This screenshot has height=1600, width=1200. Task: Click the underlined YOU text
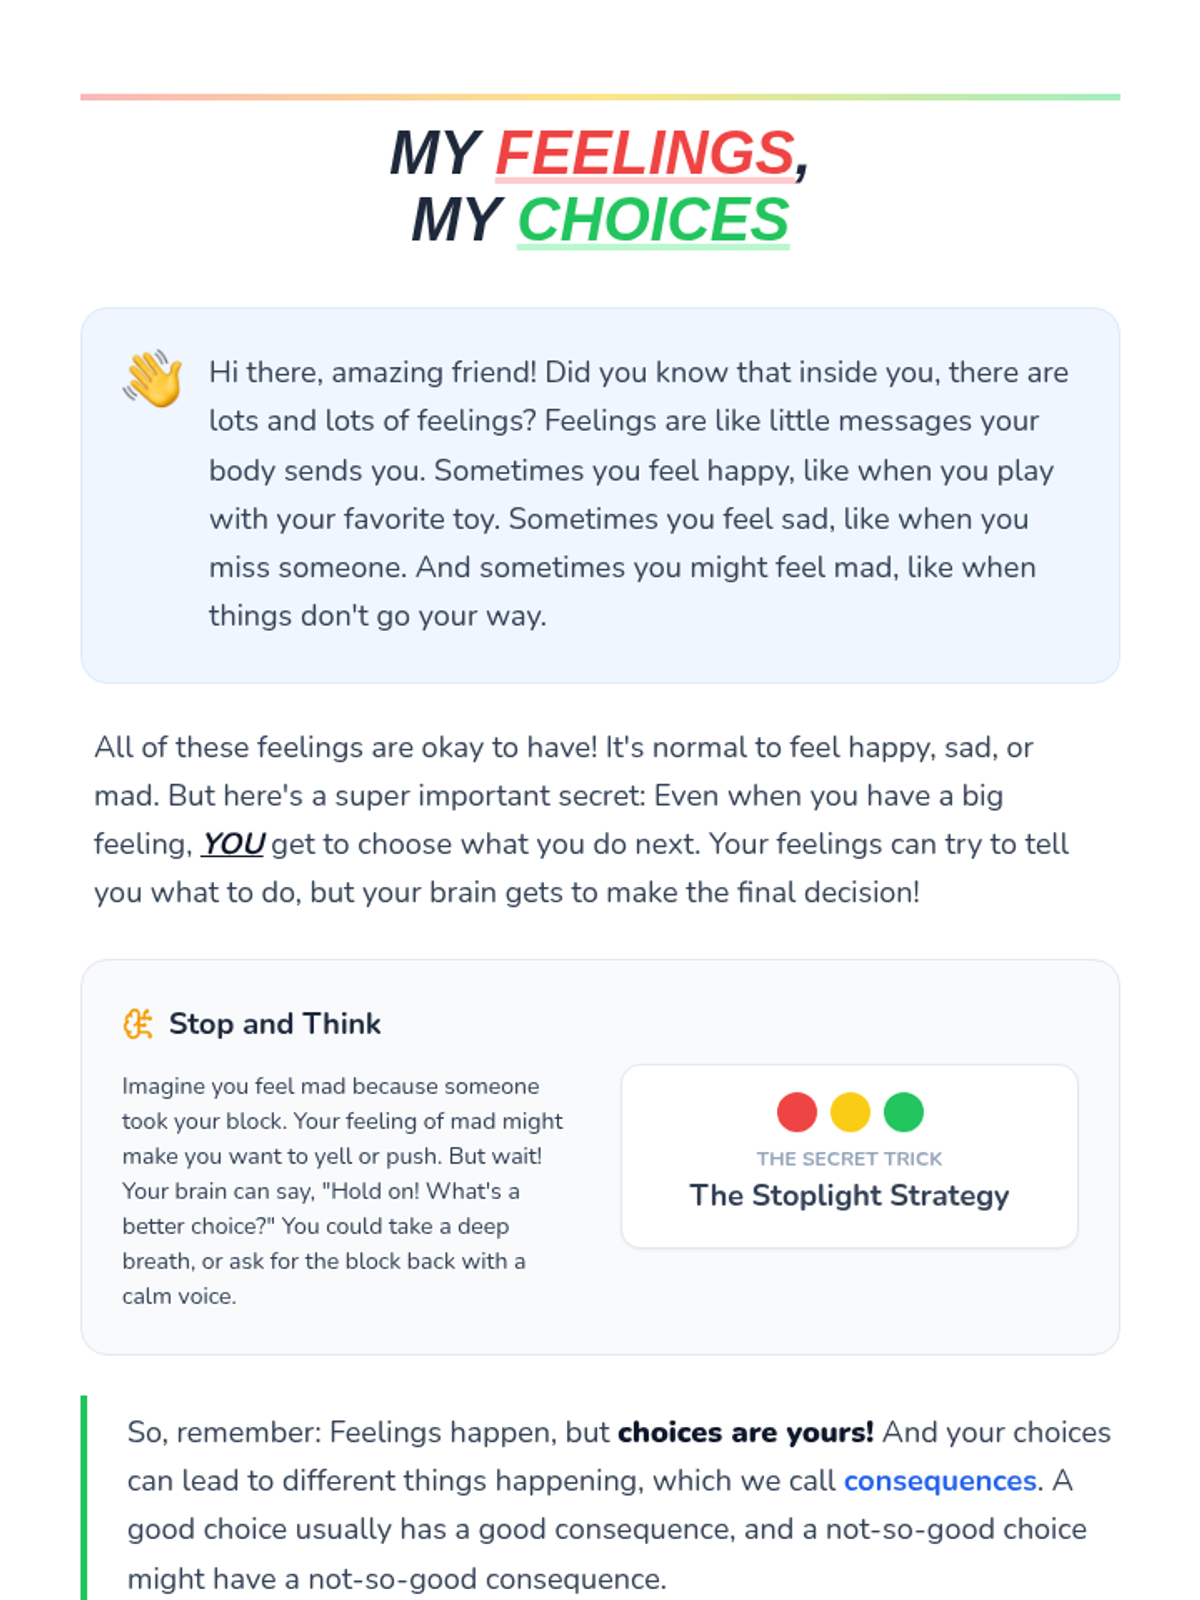pyautogui.click(x=233, y=844)
